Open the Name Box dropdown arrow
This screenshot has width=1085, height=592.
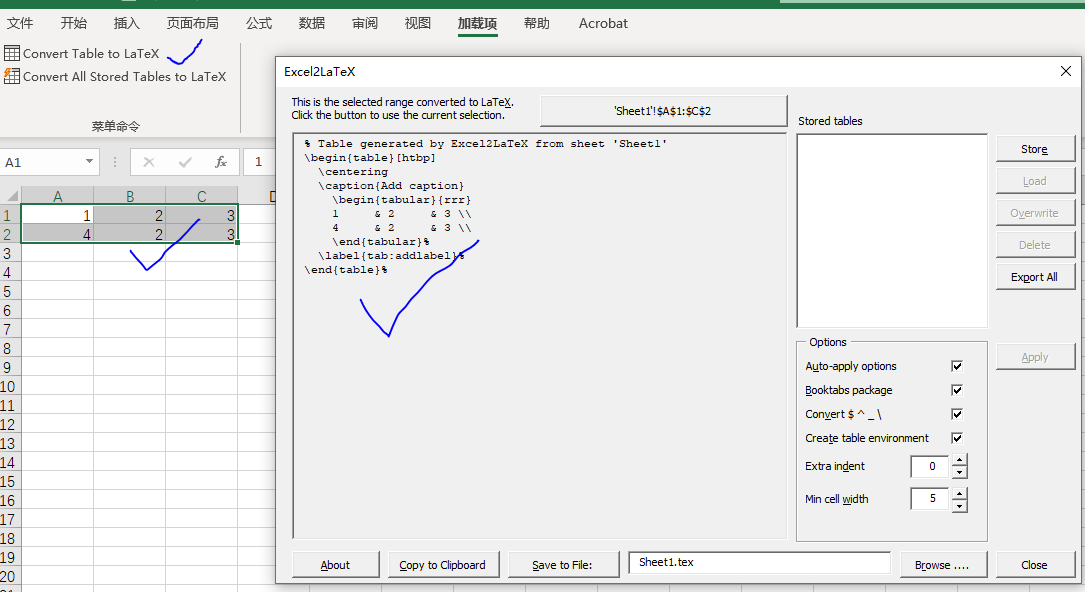point(88,161)
